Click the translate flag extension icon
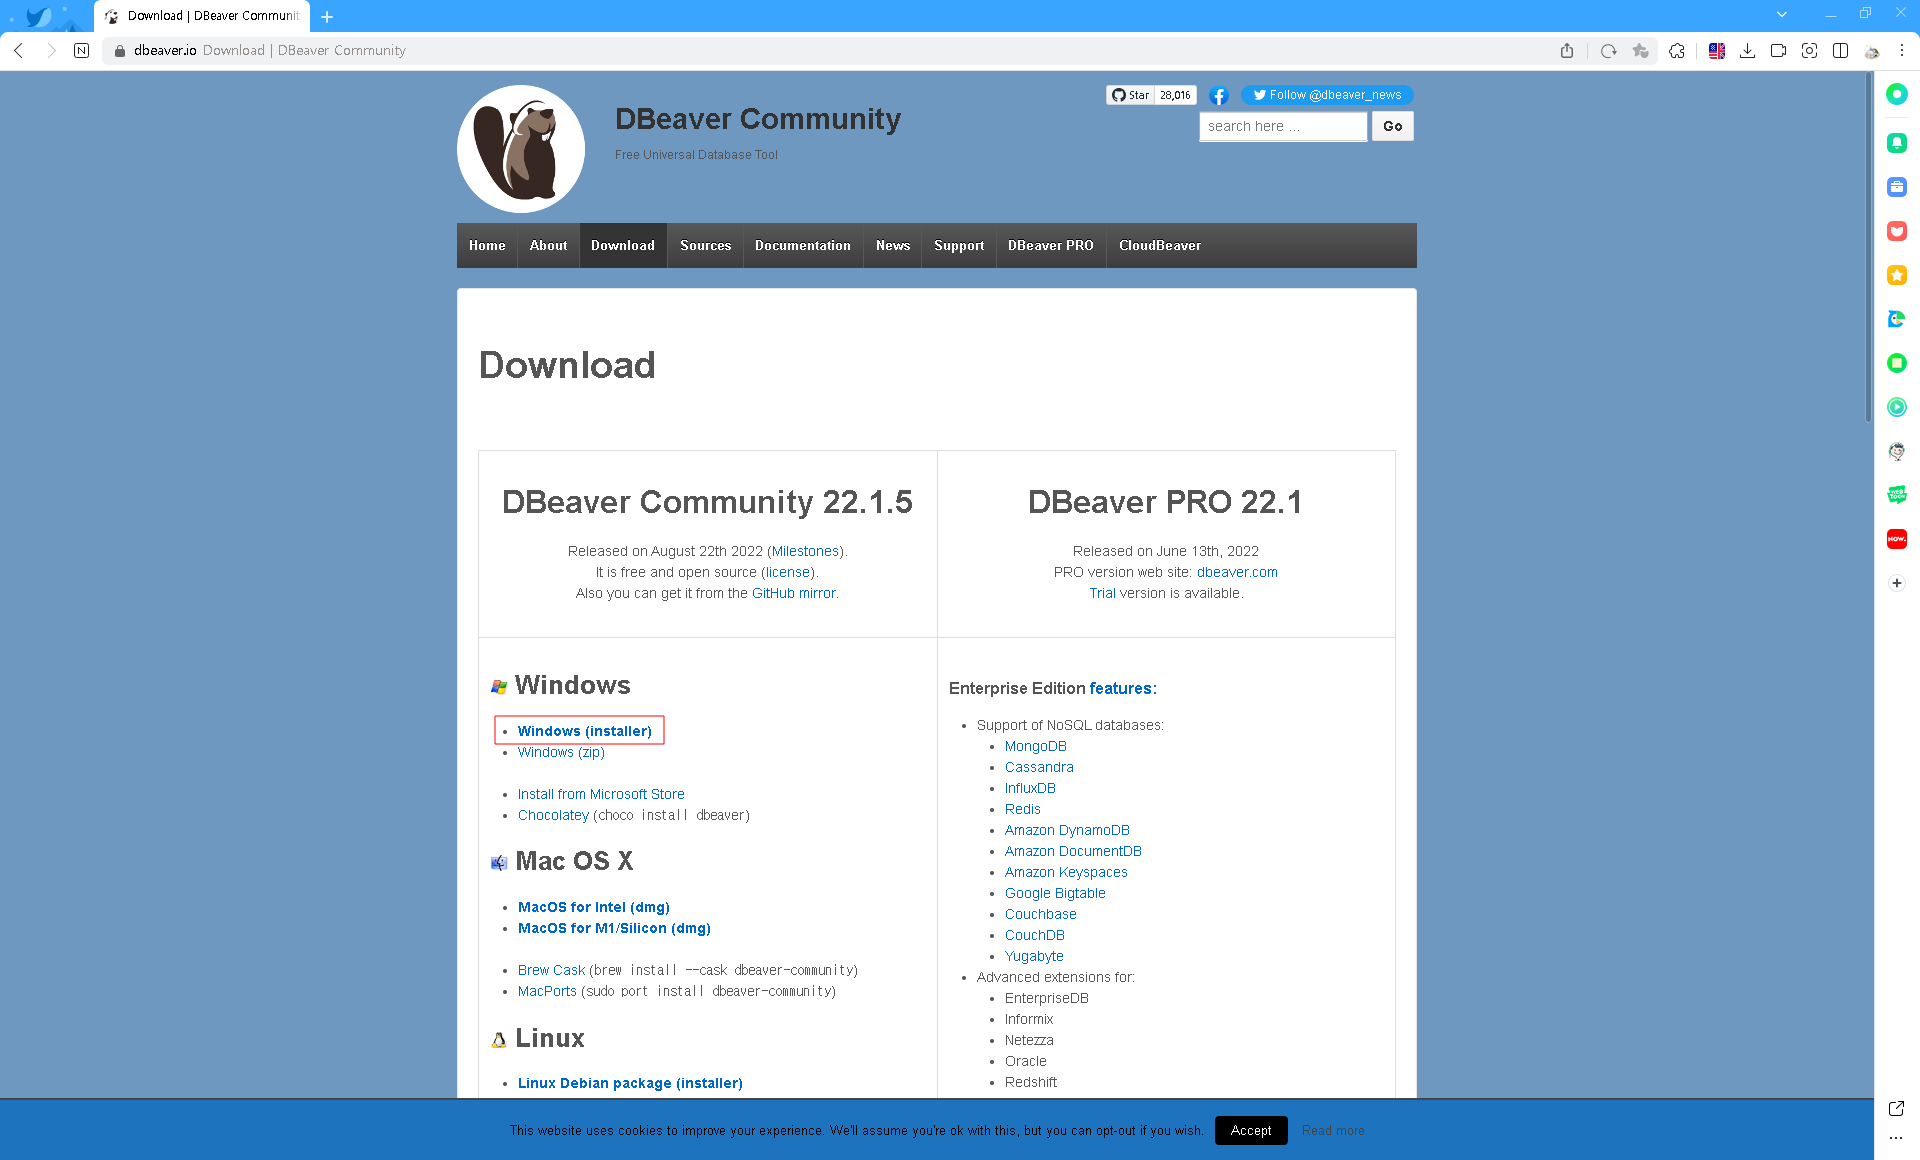The height and width of the screenshot is (1160, 1920). click(x=1717, y=51)
